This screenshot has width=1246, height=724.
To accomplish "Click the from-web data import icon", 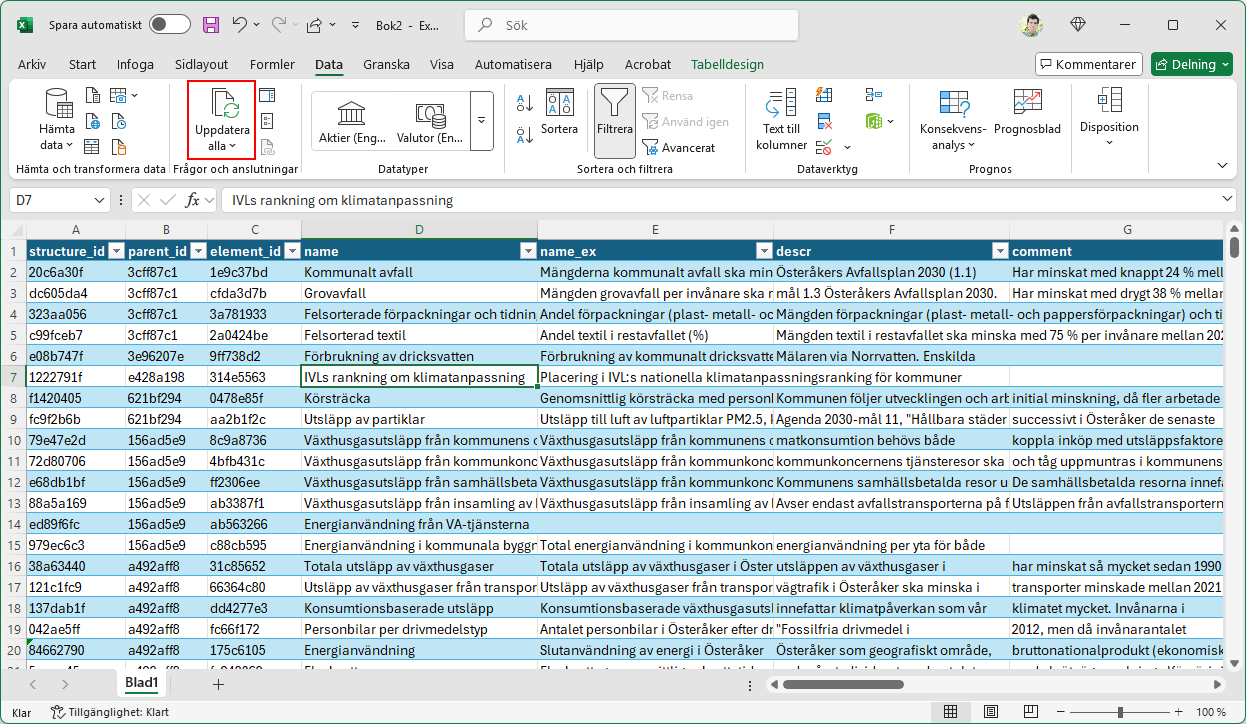I will [93, 122].
